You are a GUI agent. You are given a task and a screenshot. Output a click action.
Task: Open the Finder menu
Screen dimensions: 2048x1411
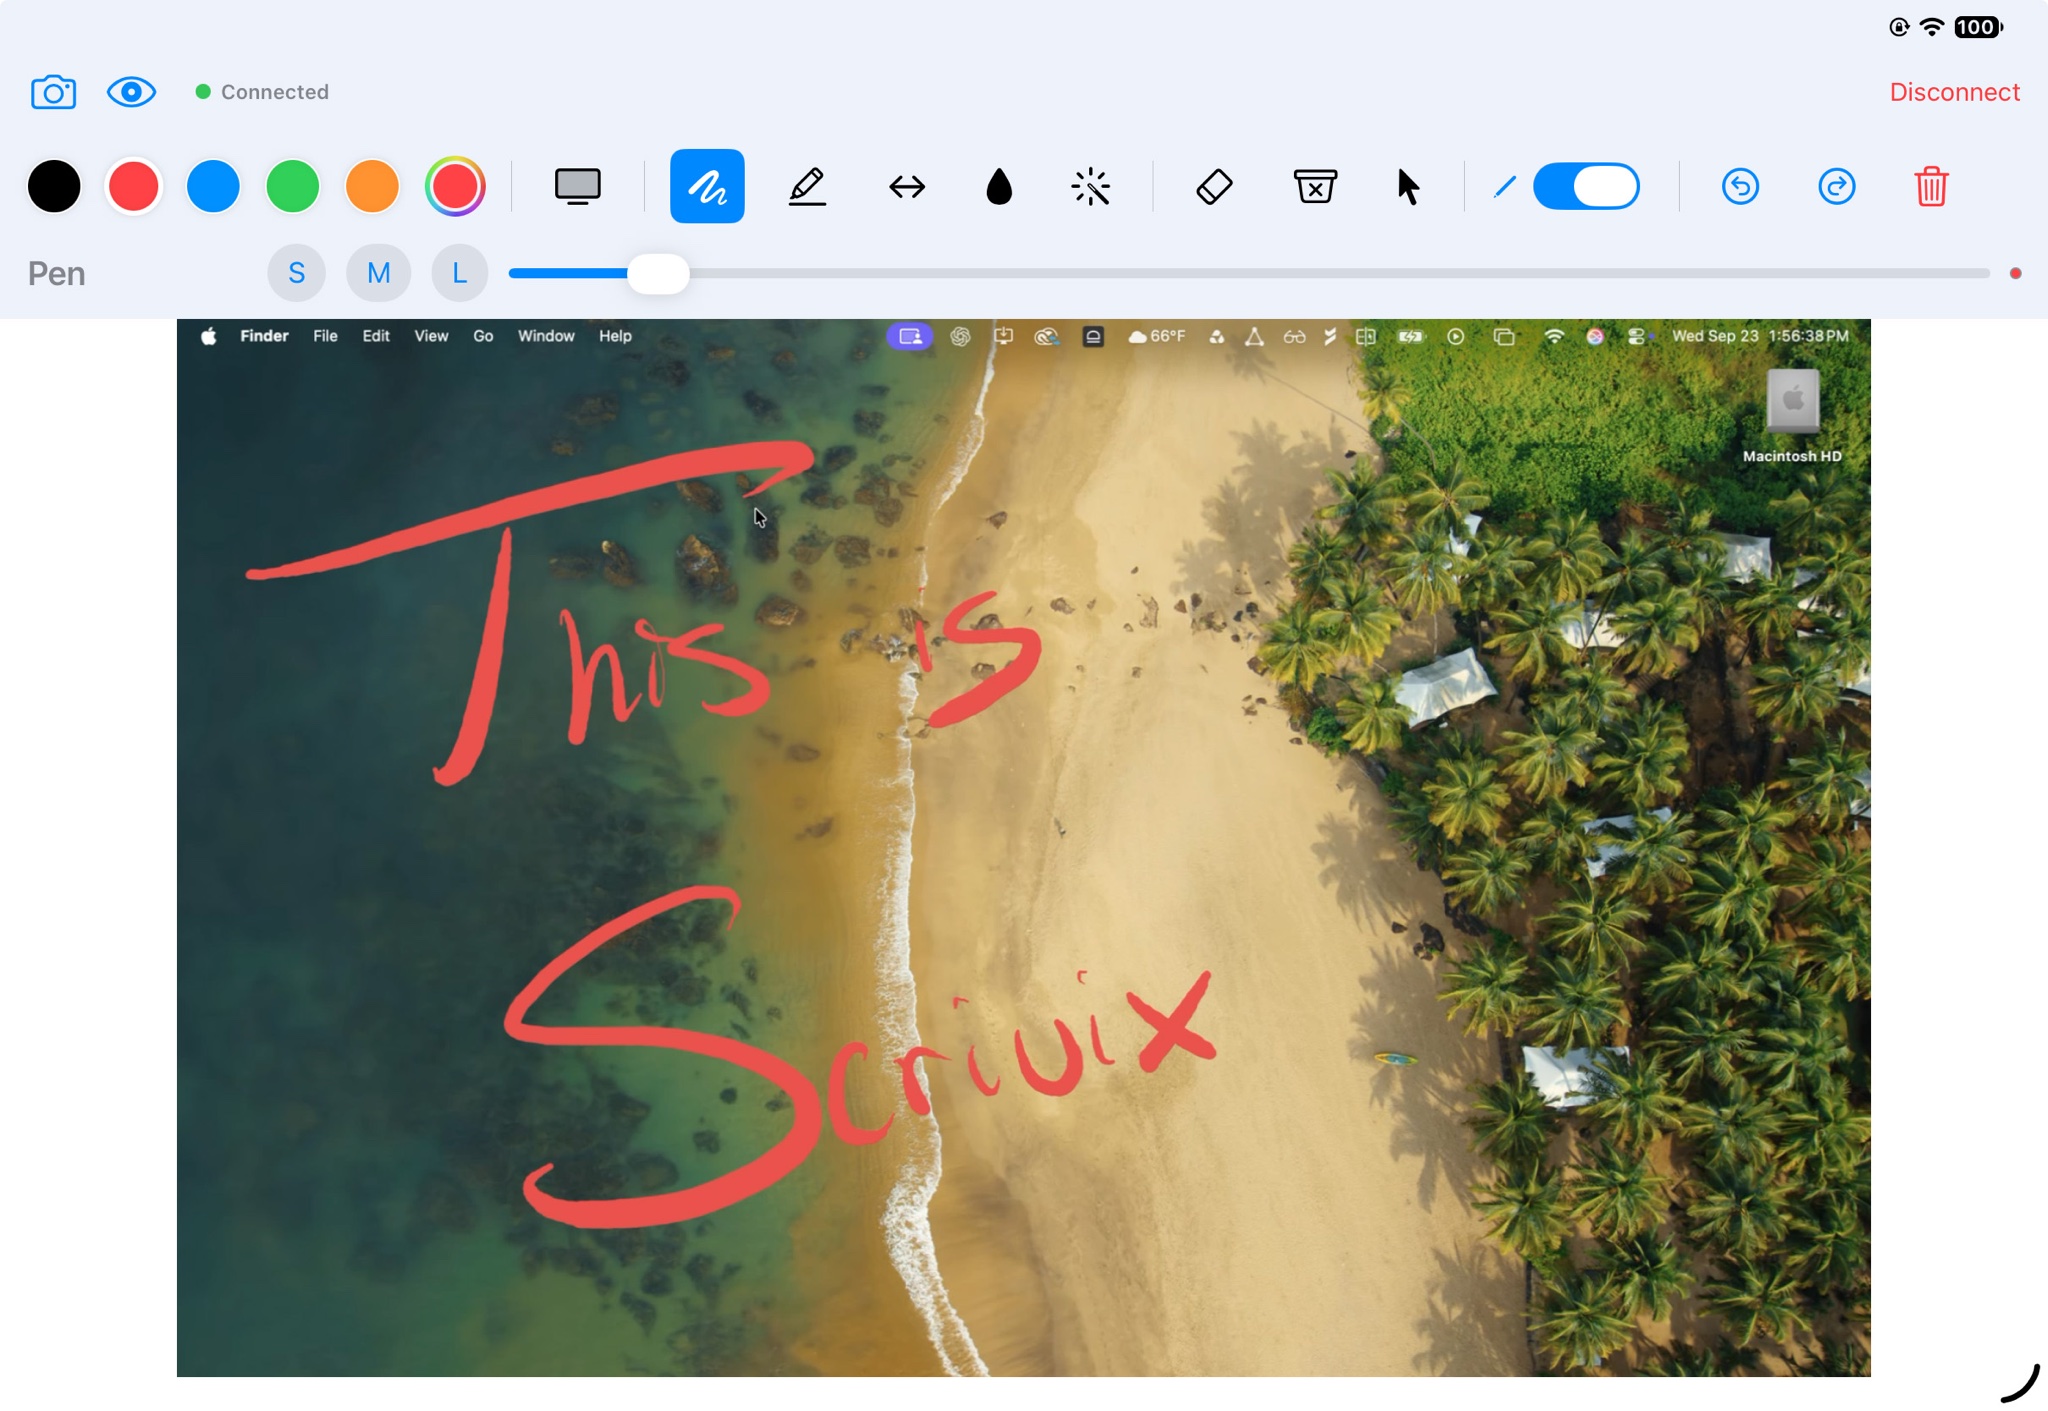[x=264, y=336]
